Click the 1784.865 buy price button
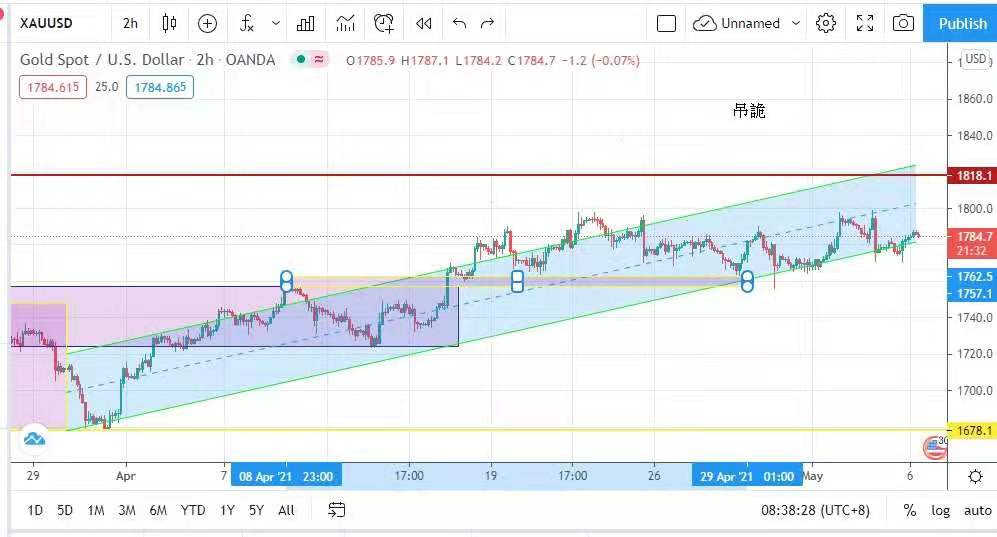 pyautogui.click(x=160, y=87)
